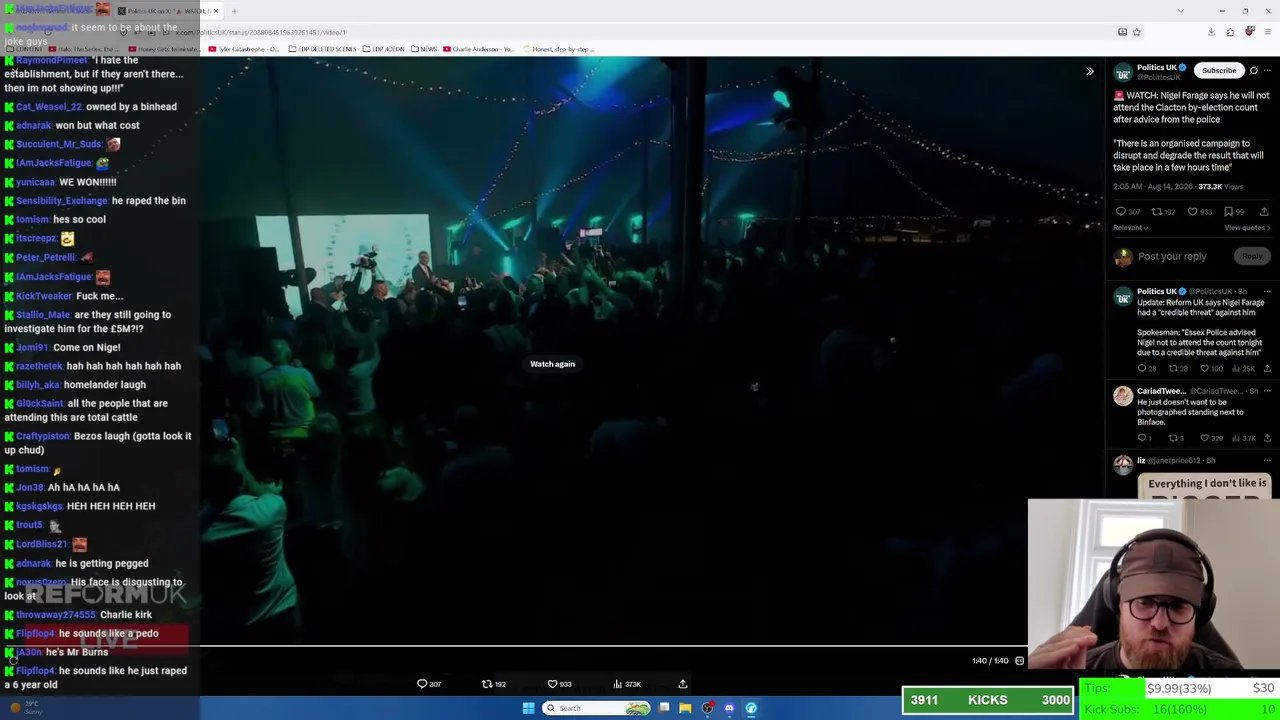Open new browser tab with plus button
The image size is (1280, 720).
(x=234, y=11)
